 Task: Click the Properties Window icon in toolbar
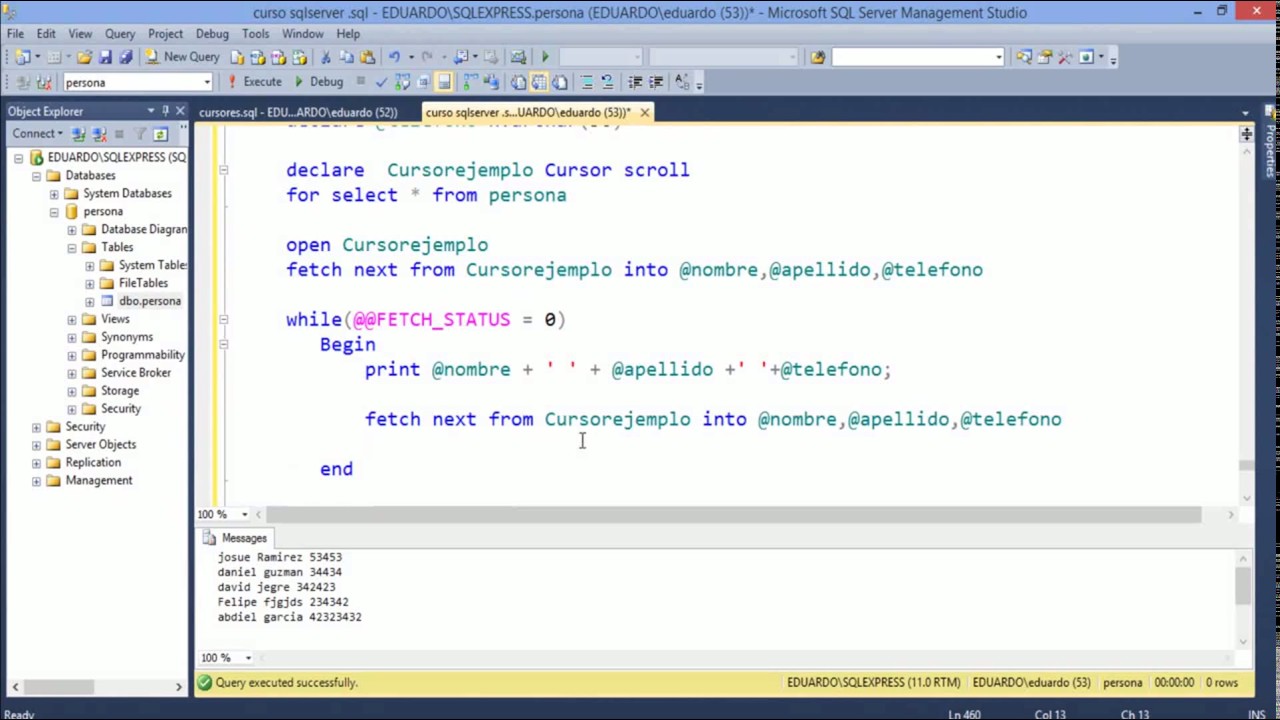coord(1044,57)
